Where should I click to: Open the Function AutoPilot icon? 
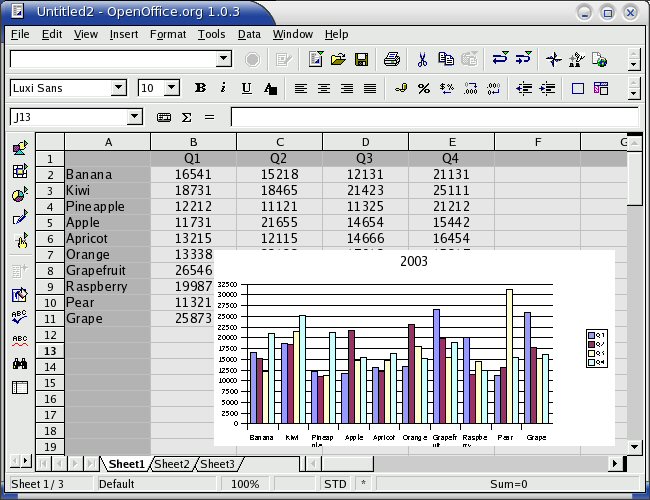point(164,117)
